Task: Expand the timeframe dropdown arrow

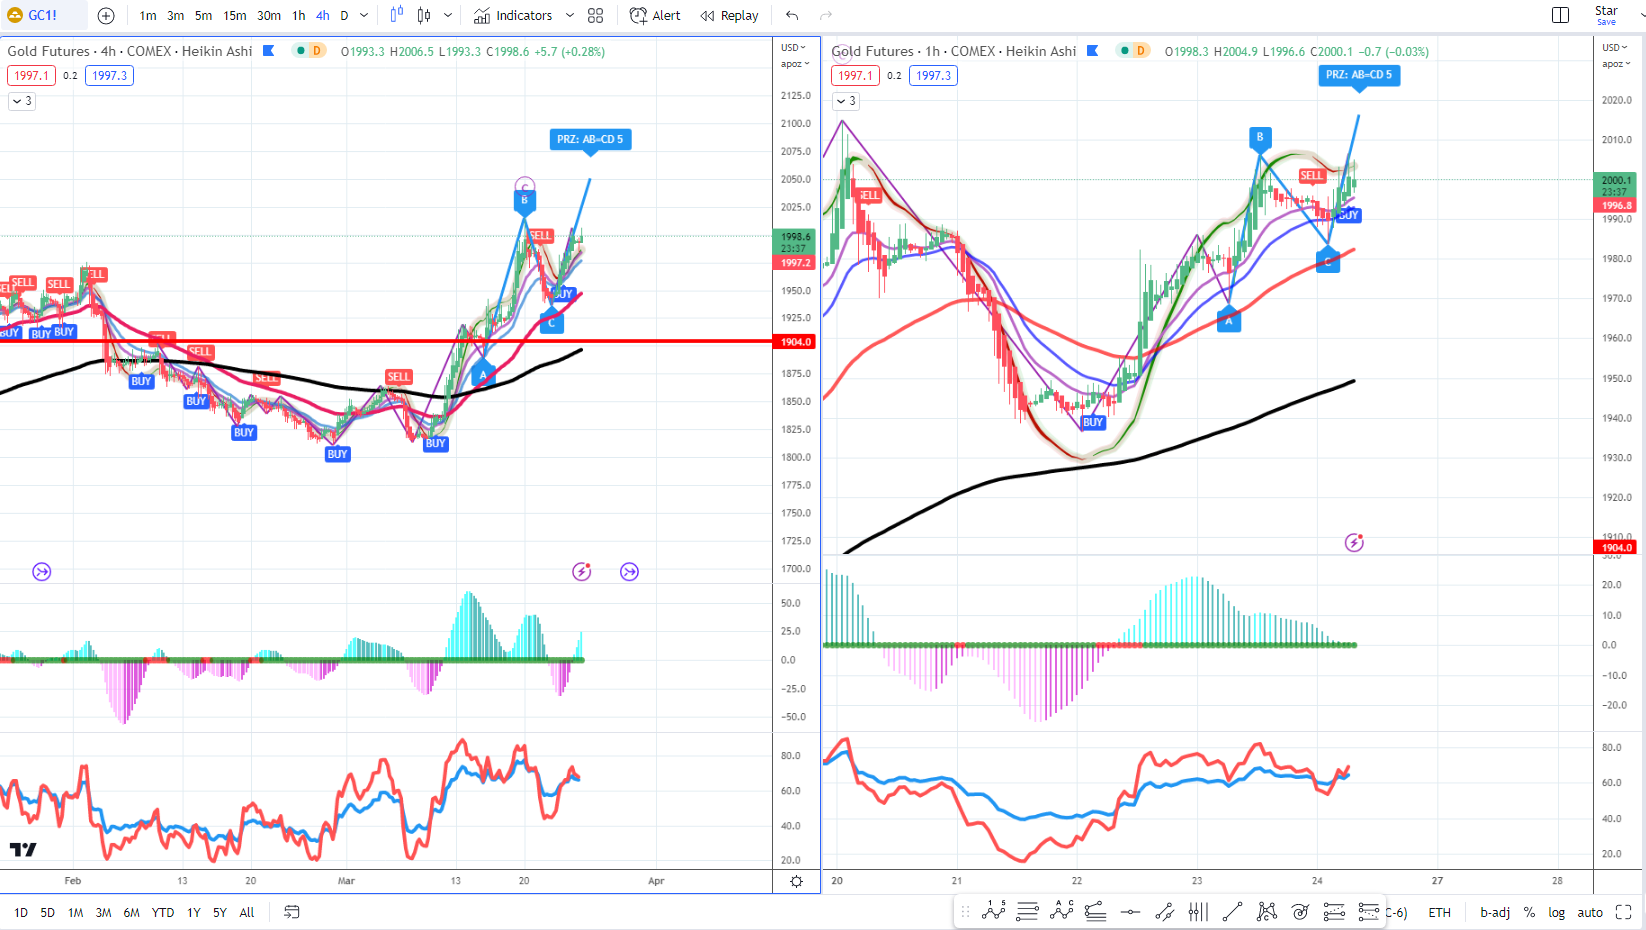Action: click(364, 15)
